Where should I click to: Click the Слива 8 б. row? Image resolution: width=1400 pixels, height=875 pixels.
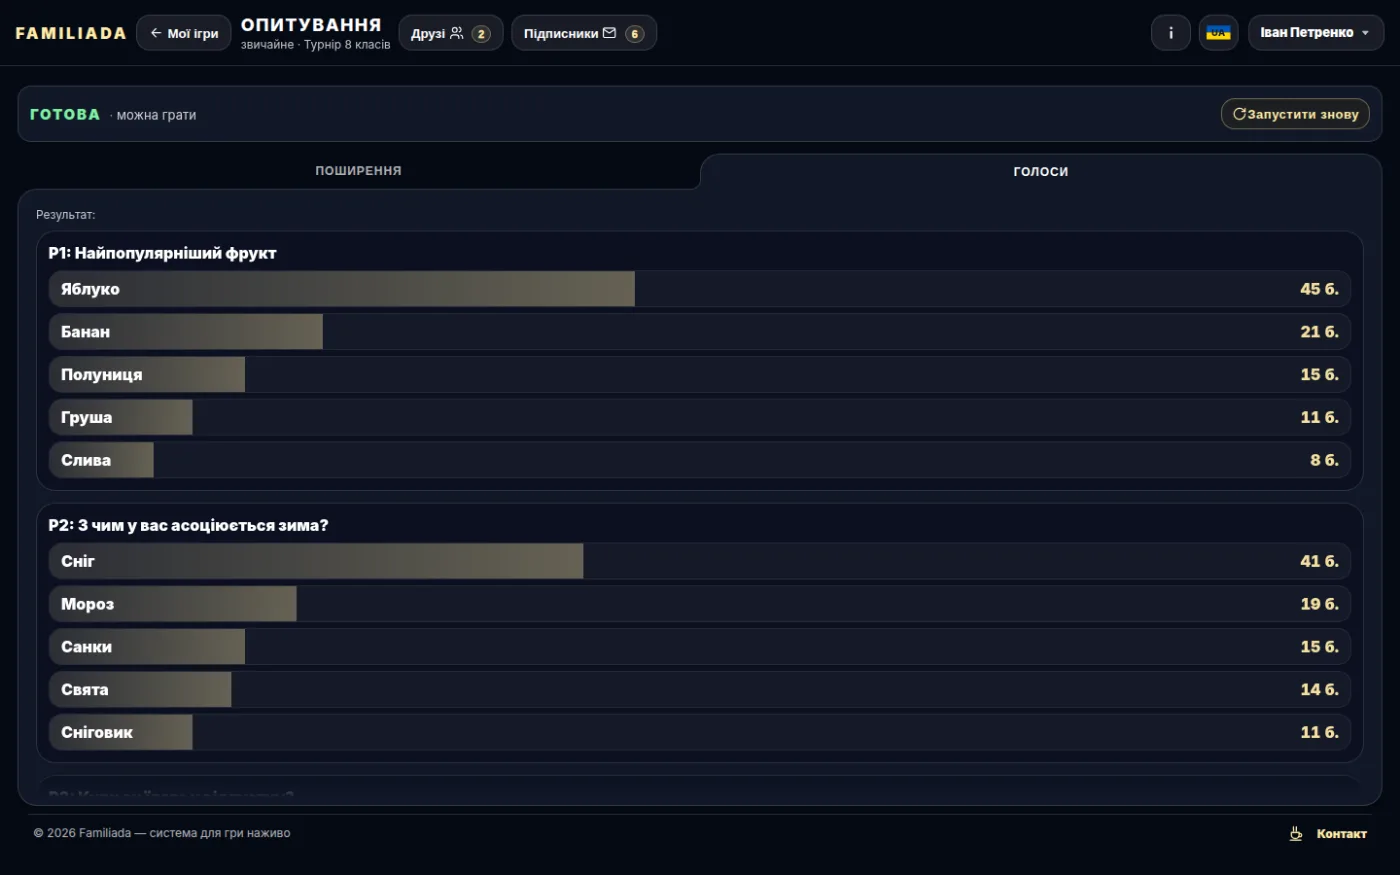tap(700, 460)
